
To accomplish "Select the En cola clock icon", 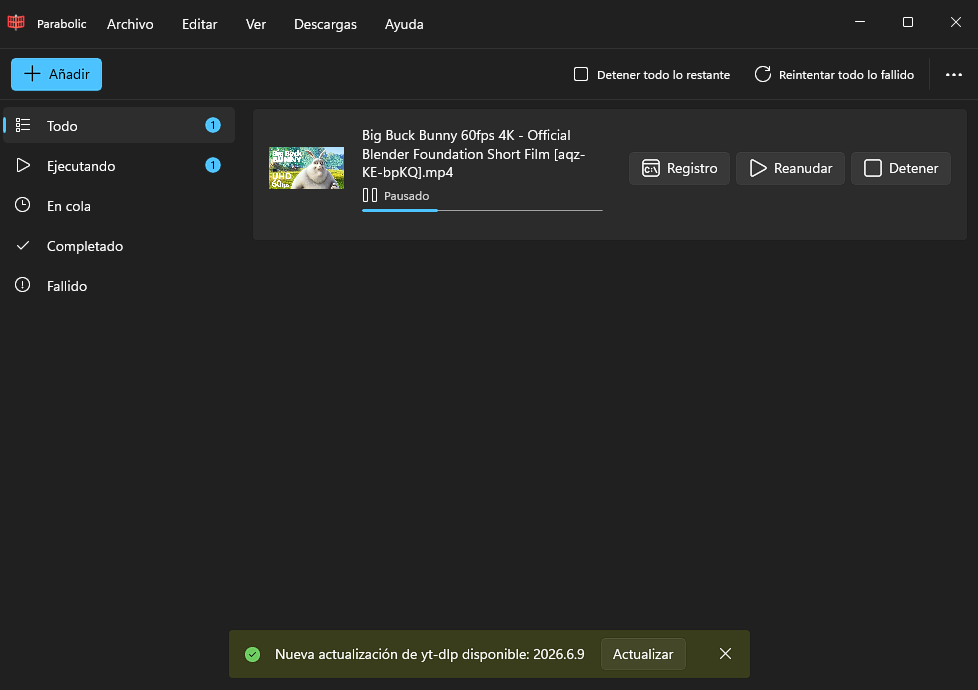I will pyautogui.click(x=22, y=205).
